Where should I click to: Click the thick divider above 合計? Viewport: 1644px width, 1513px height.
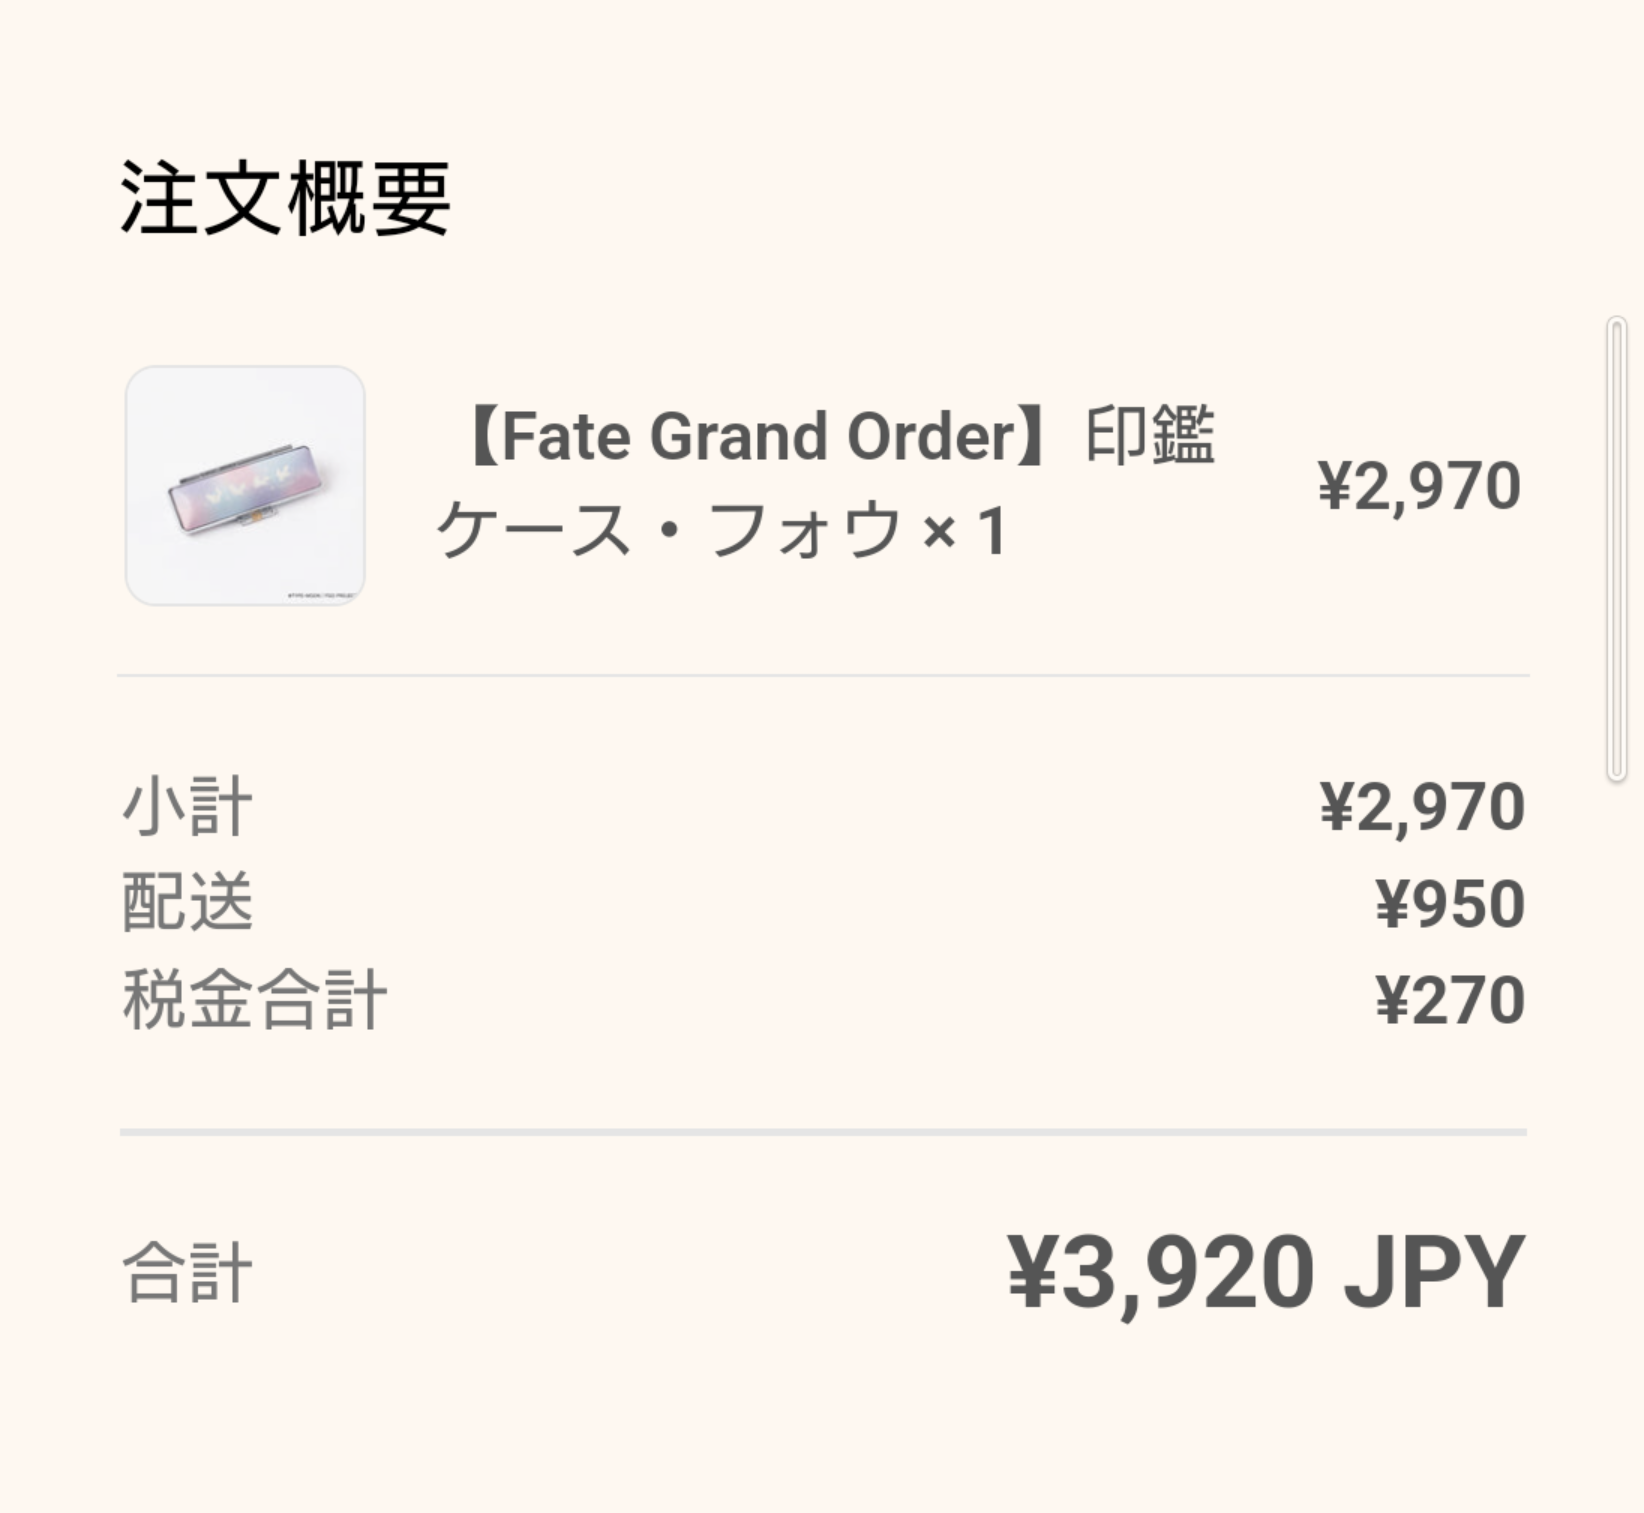(823, 1132)
